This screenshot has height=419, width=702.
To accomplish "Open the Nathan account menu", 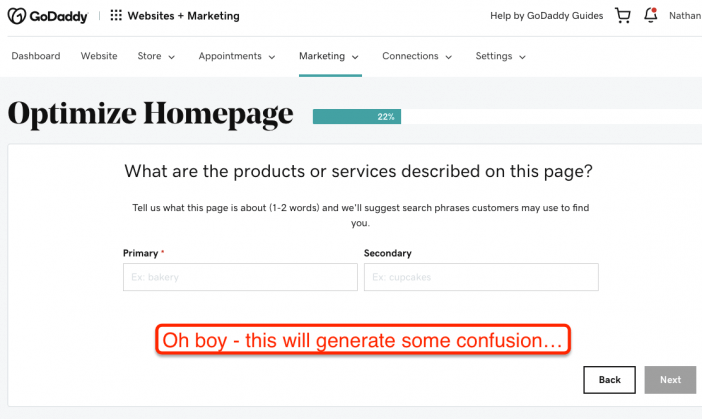I will [x=685, y=16].
